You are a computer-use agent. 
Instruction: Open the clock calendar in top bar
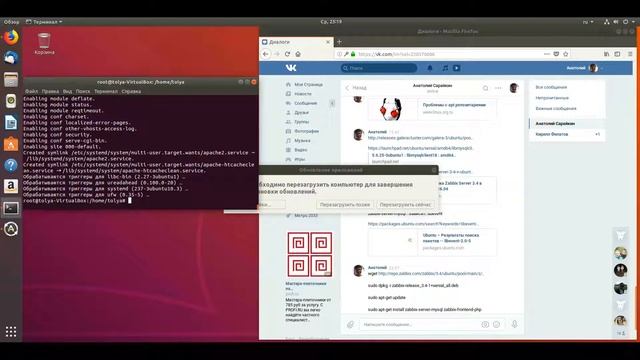[331, 22]
